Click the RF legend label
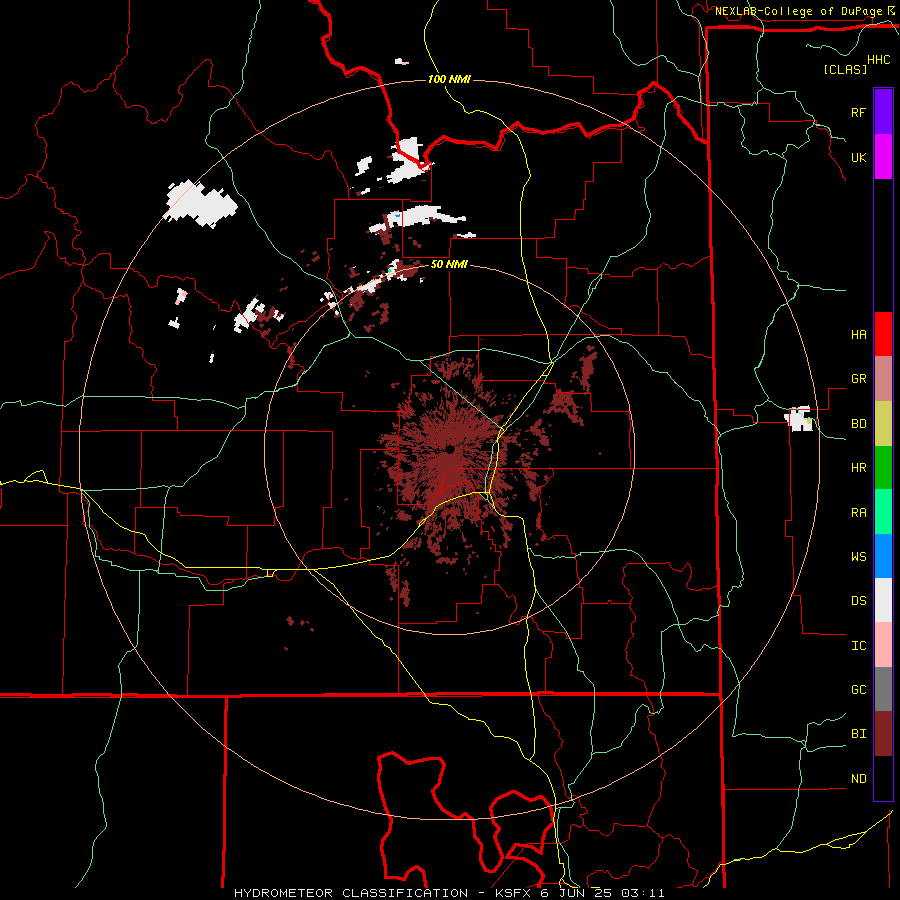 859,112
